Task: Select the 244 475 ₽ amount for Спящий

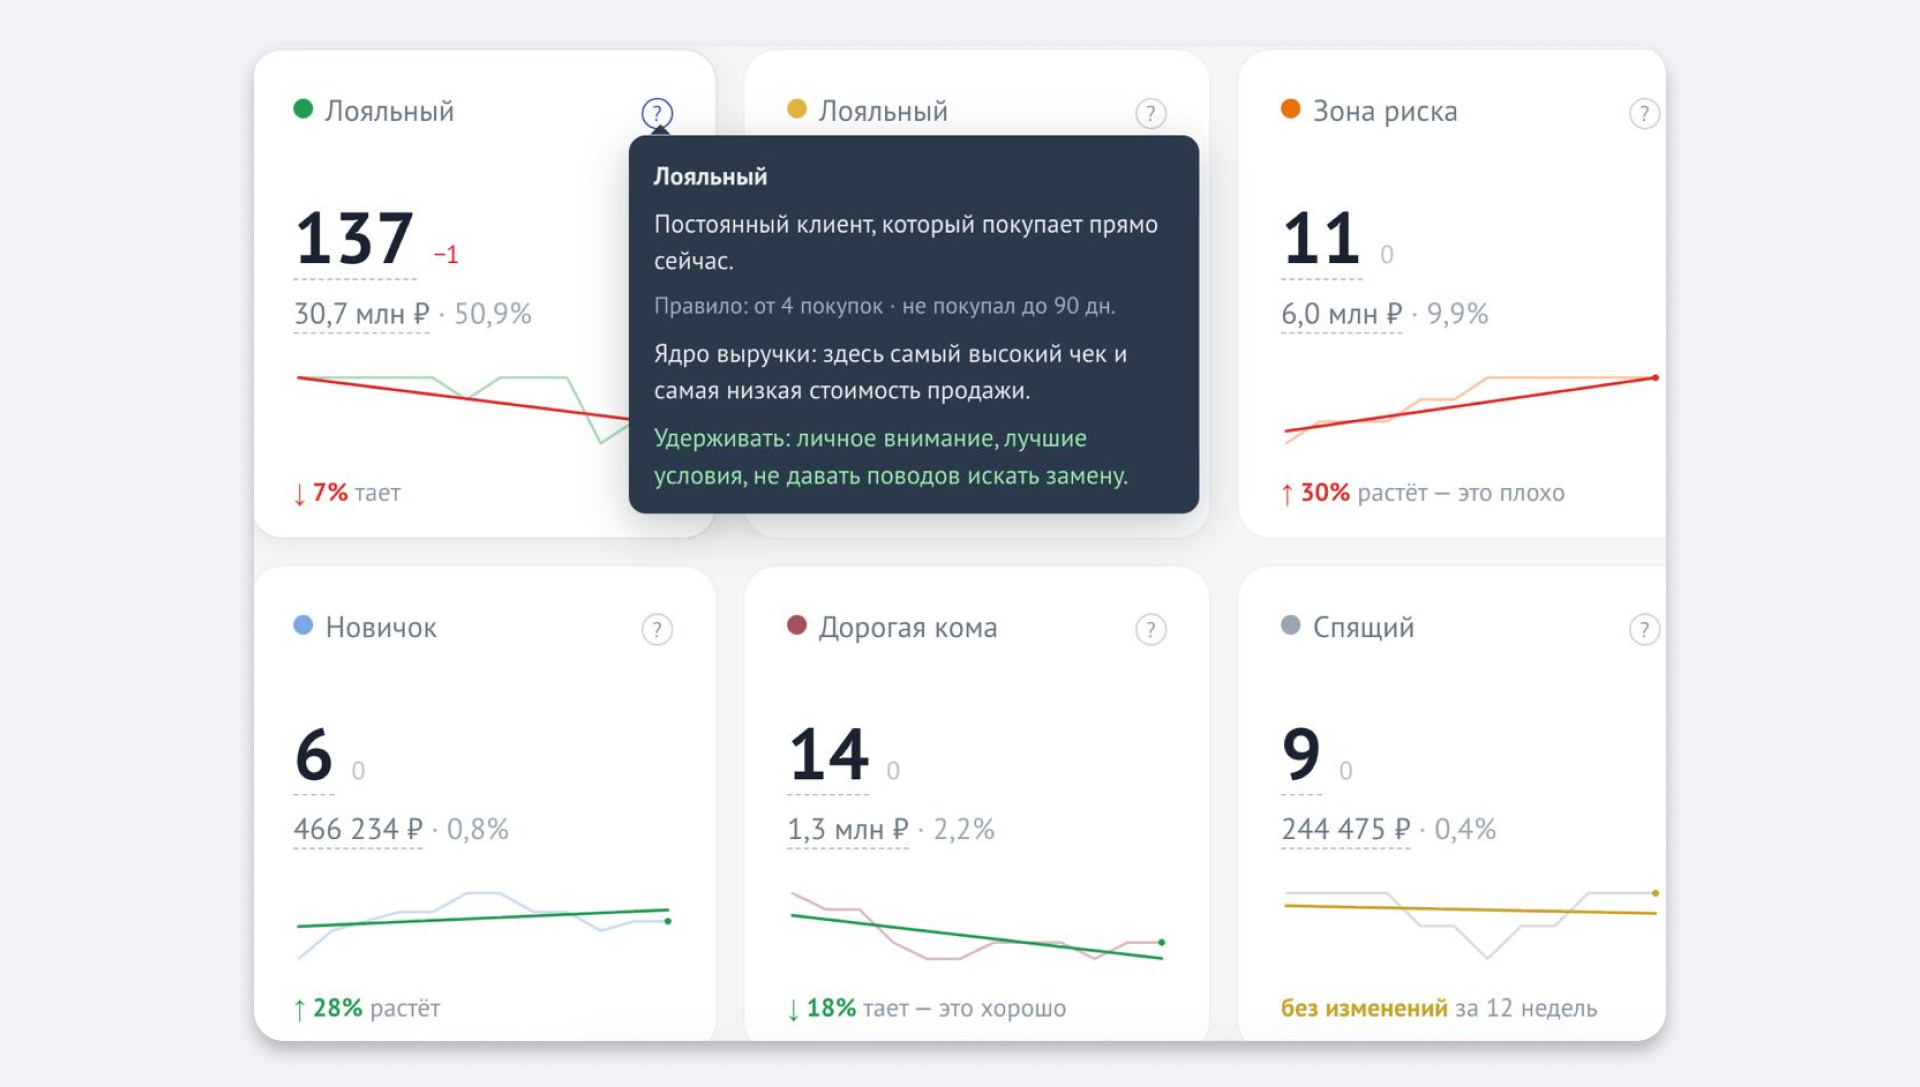Action: [x=1346, y=829]
